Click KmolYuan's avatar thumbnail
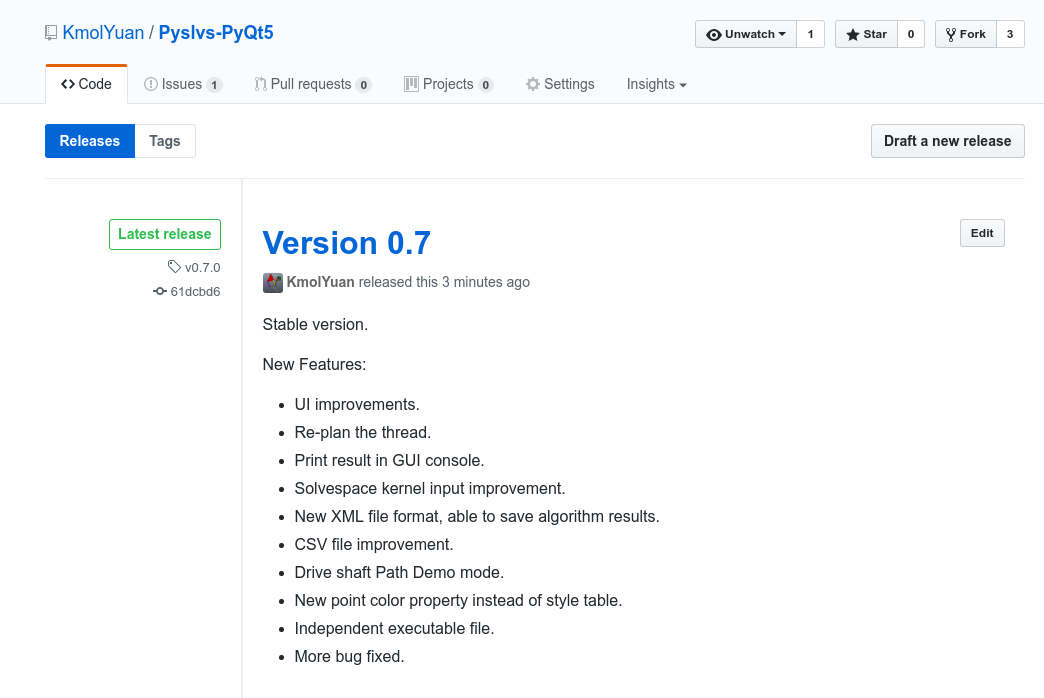This screenshot has height=698, width=1044. pos(273,282)
